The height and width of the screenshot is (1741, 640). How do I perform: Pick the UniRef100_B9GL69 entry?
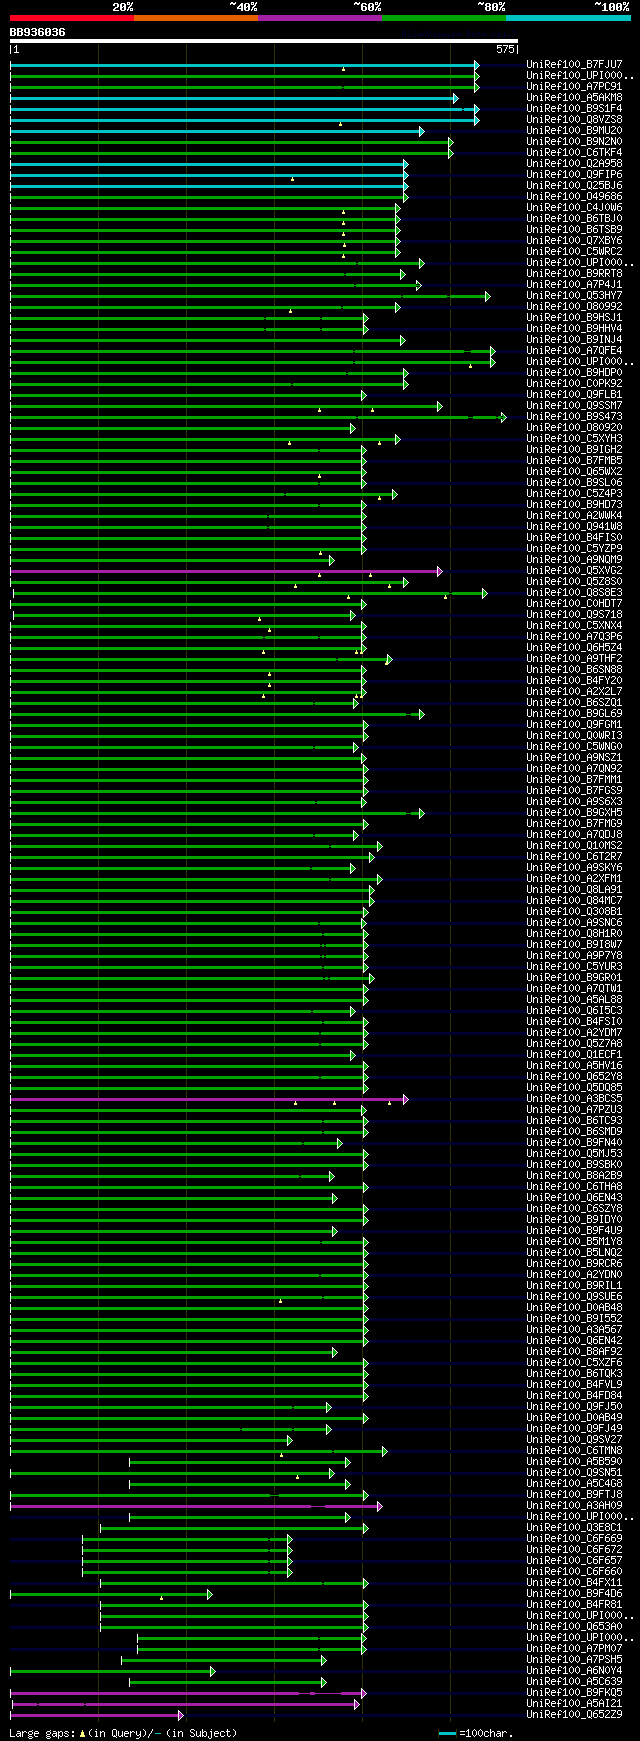[574, 714]
